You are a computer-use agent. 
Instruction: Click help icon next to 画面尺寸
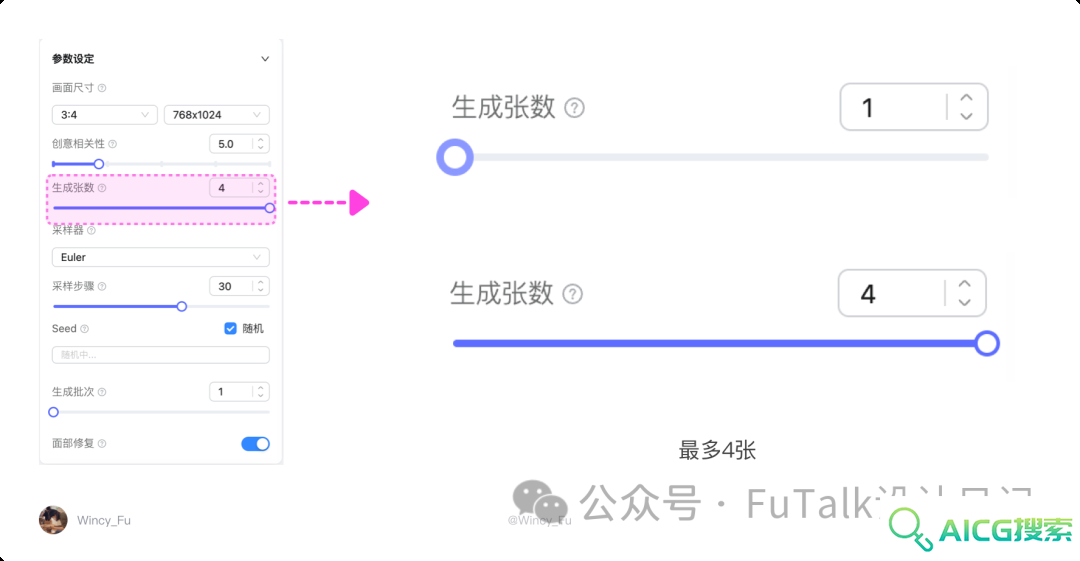pyautogui.click(x=102, y=88)
